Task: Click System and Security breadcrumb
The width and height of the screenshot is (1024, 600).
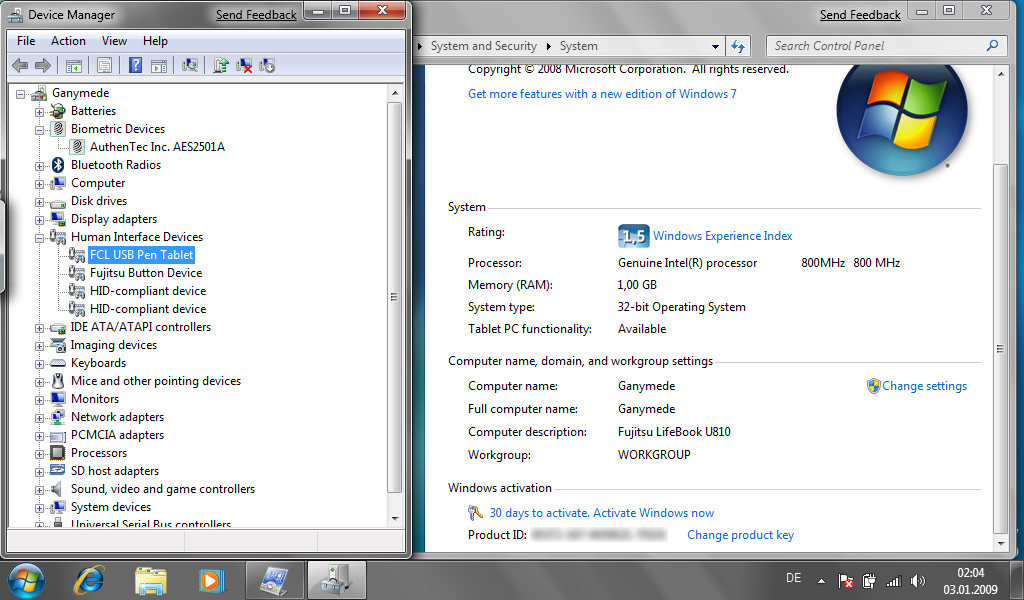Action: point(483,46)
